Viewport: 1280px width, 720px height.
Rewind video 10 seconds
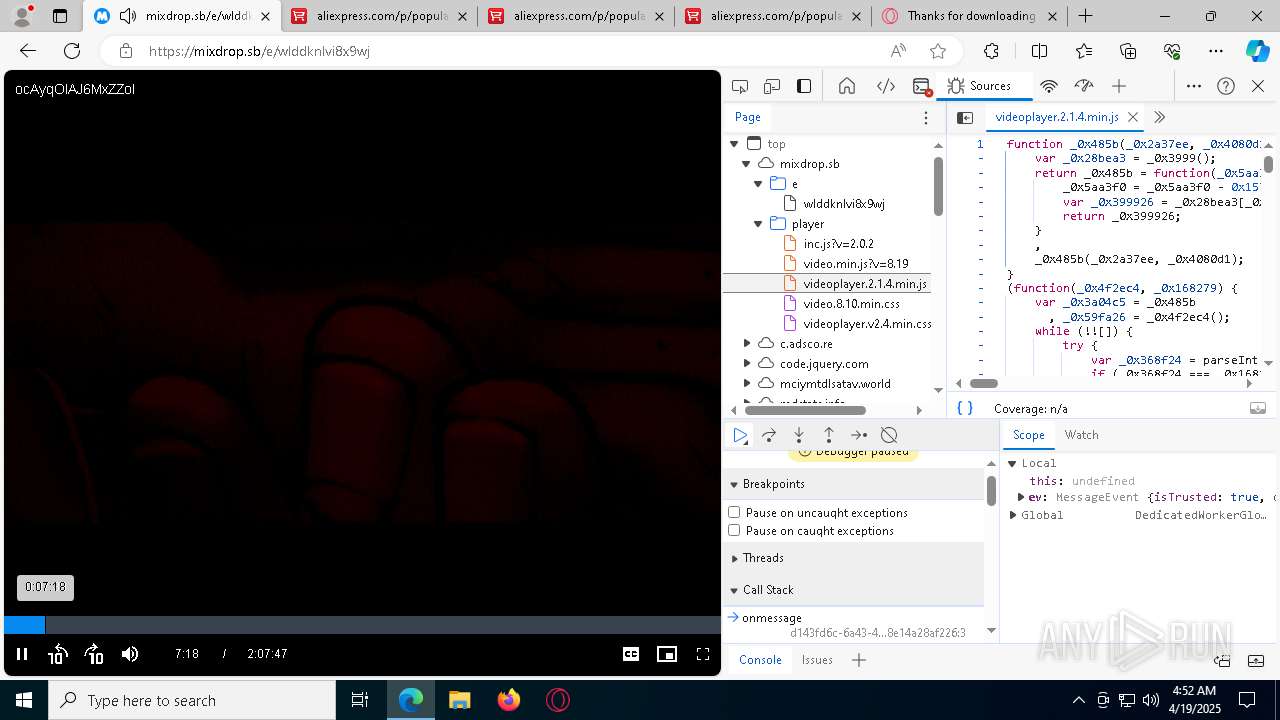click(x=57, y=654)
